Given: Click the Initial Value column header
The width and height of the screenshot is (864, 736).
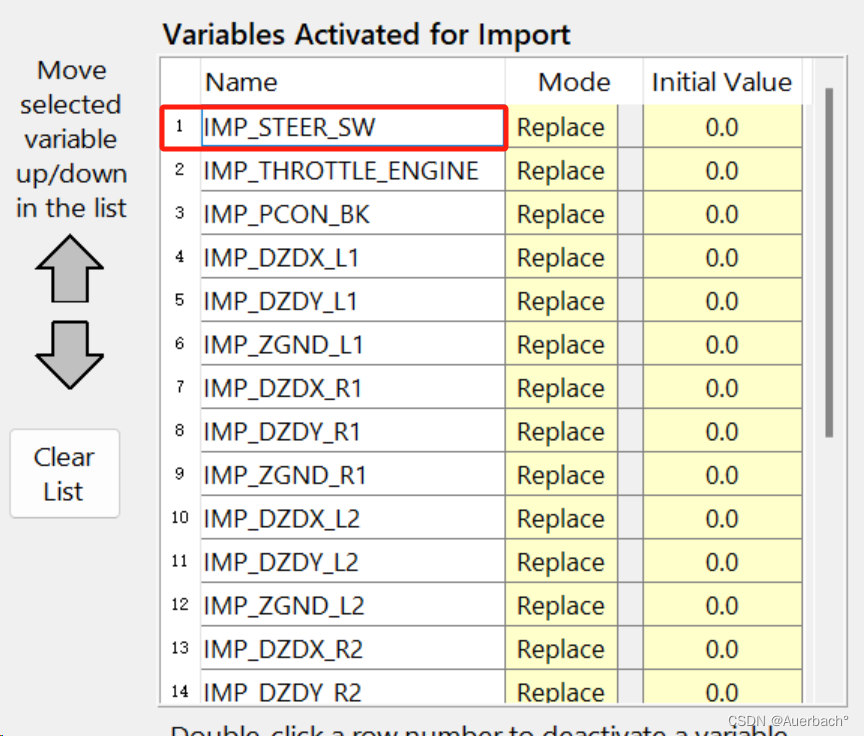Looking at the screenshot, I should (x=722, y=82).
